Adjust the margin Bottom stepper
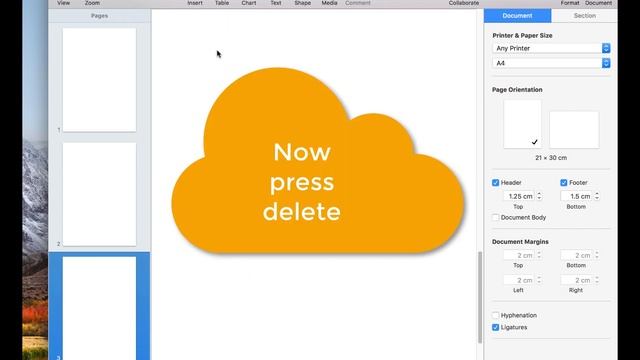The width and height of the screenshot is (640, 360). click(x=597, y=255)
